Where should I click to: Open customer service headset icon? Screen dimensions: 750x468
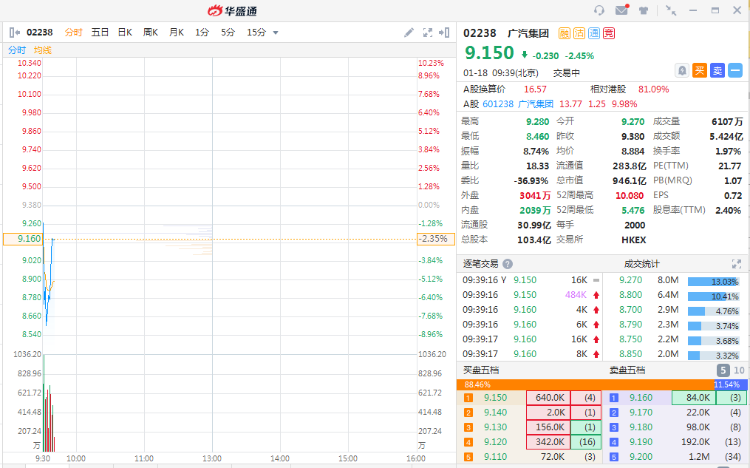coord(599,10)
